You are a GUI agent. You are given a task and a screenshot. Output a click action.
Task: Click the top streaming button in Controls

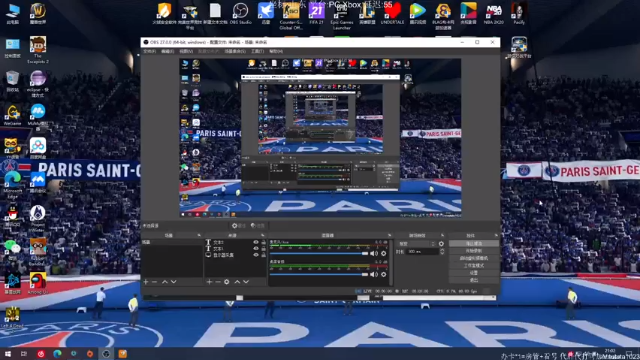click(473, 243)
